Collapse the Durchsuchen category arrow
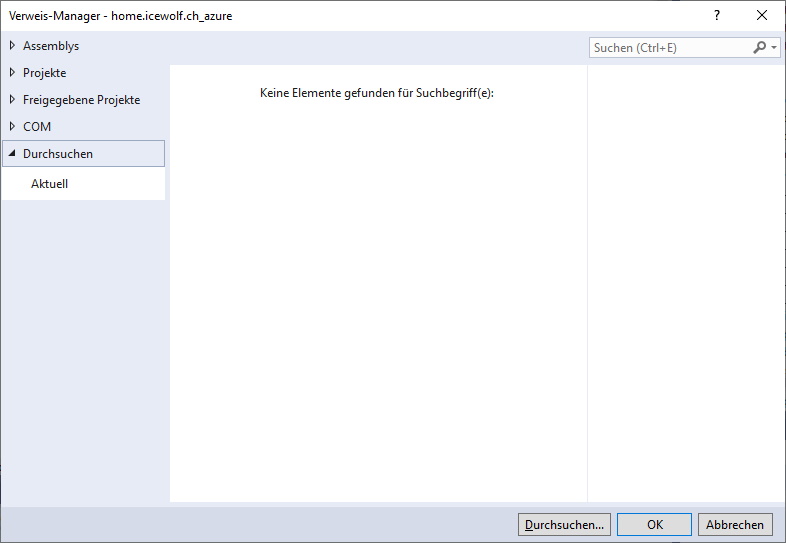The width and height of the screenshot is (786, 543). (13, 153)
